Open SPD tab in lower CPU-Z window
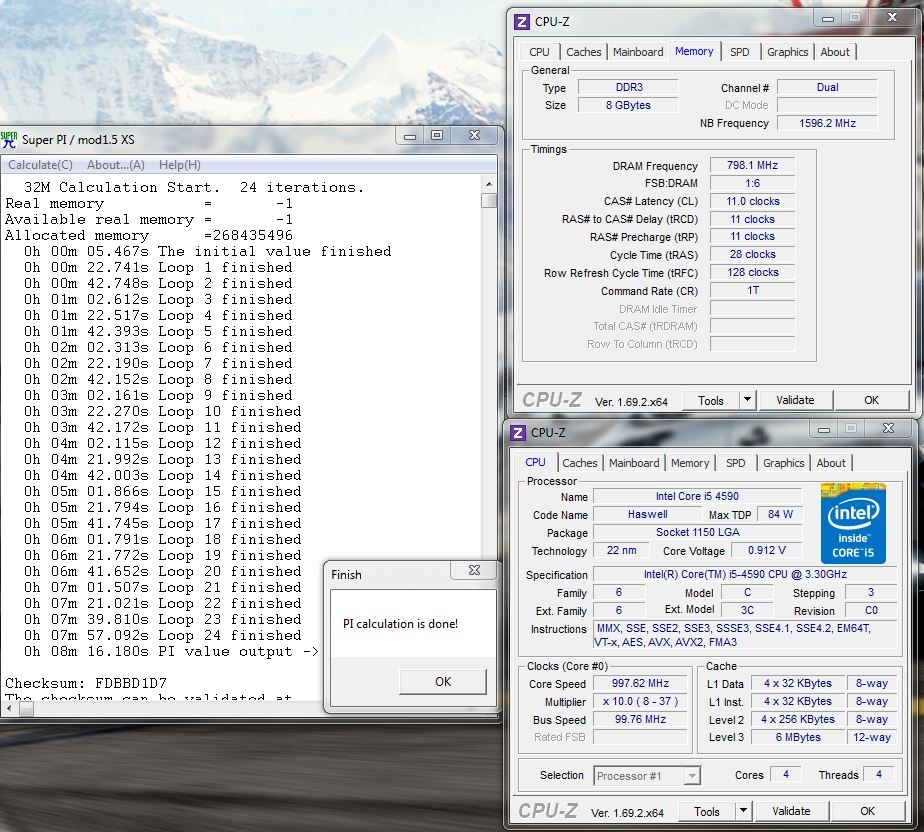Image resolution: width=924 pixels, height=832 pixels. [735, 463]
